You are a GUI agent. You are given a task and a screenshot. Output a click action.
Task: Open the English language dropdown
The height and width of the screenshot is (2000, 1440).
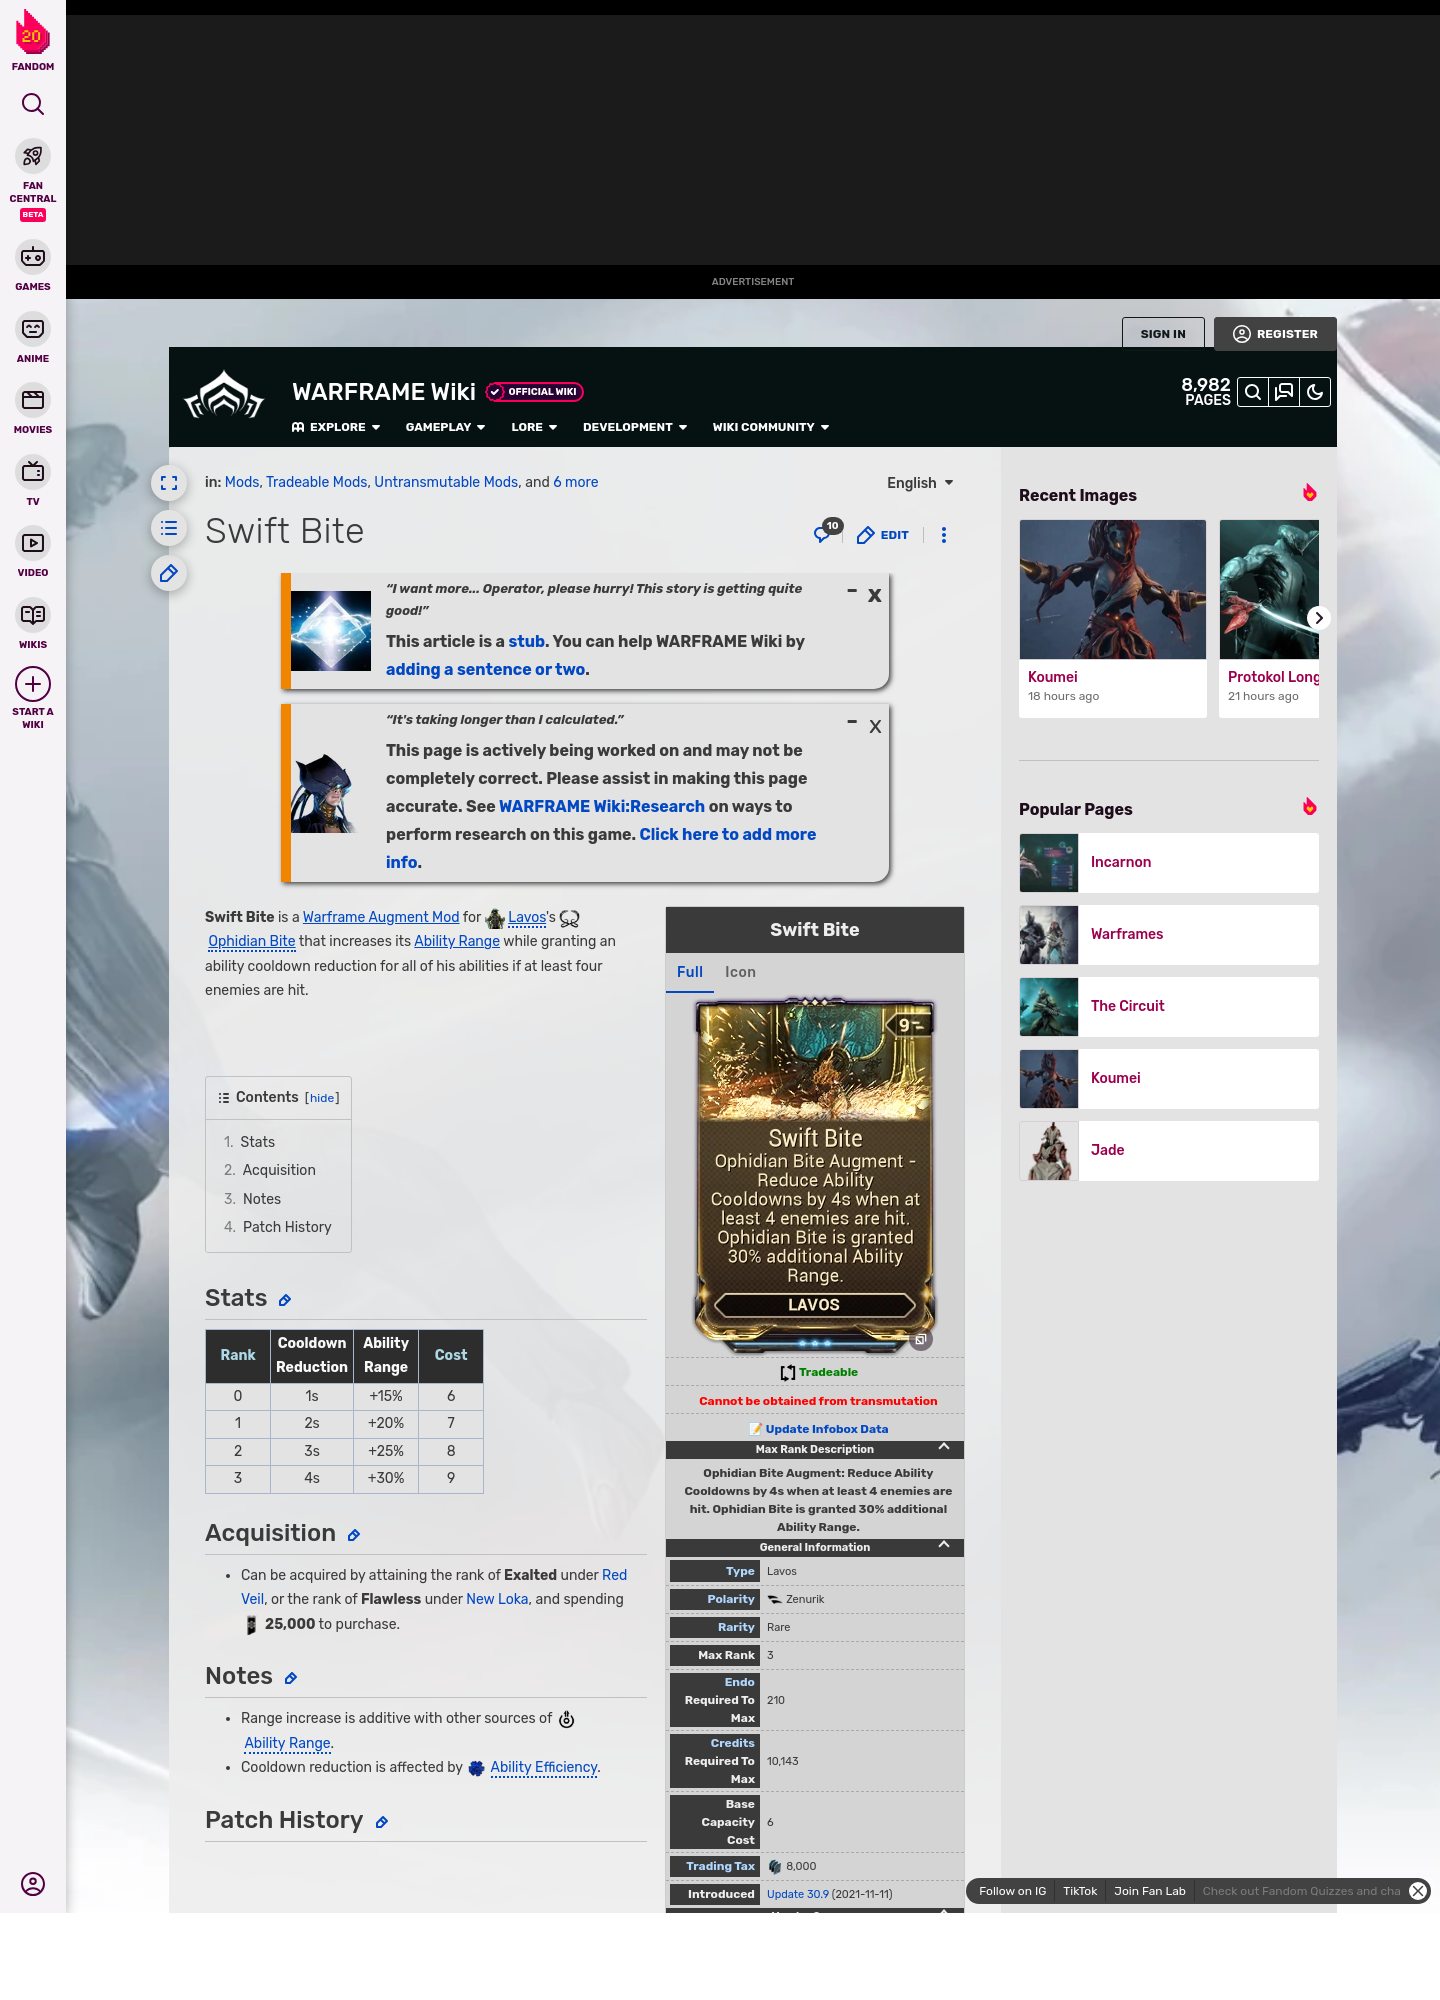click(920, 483)
